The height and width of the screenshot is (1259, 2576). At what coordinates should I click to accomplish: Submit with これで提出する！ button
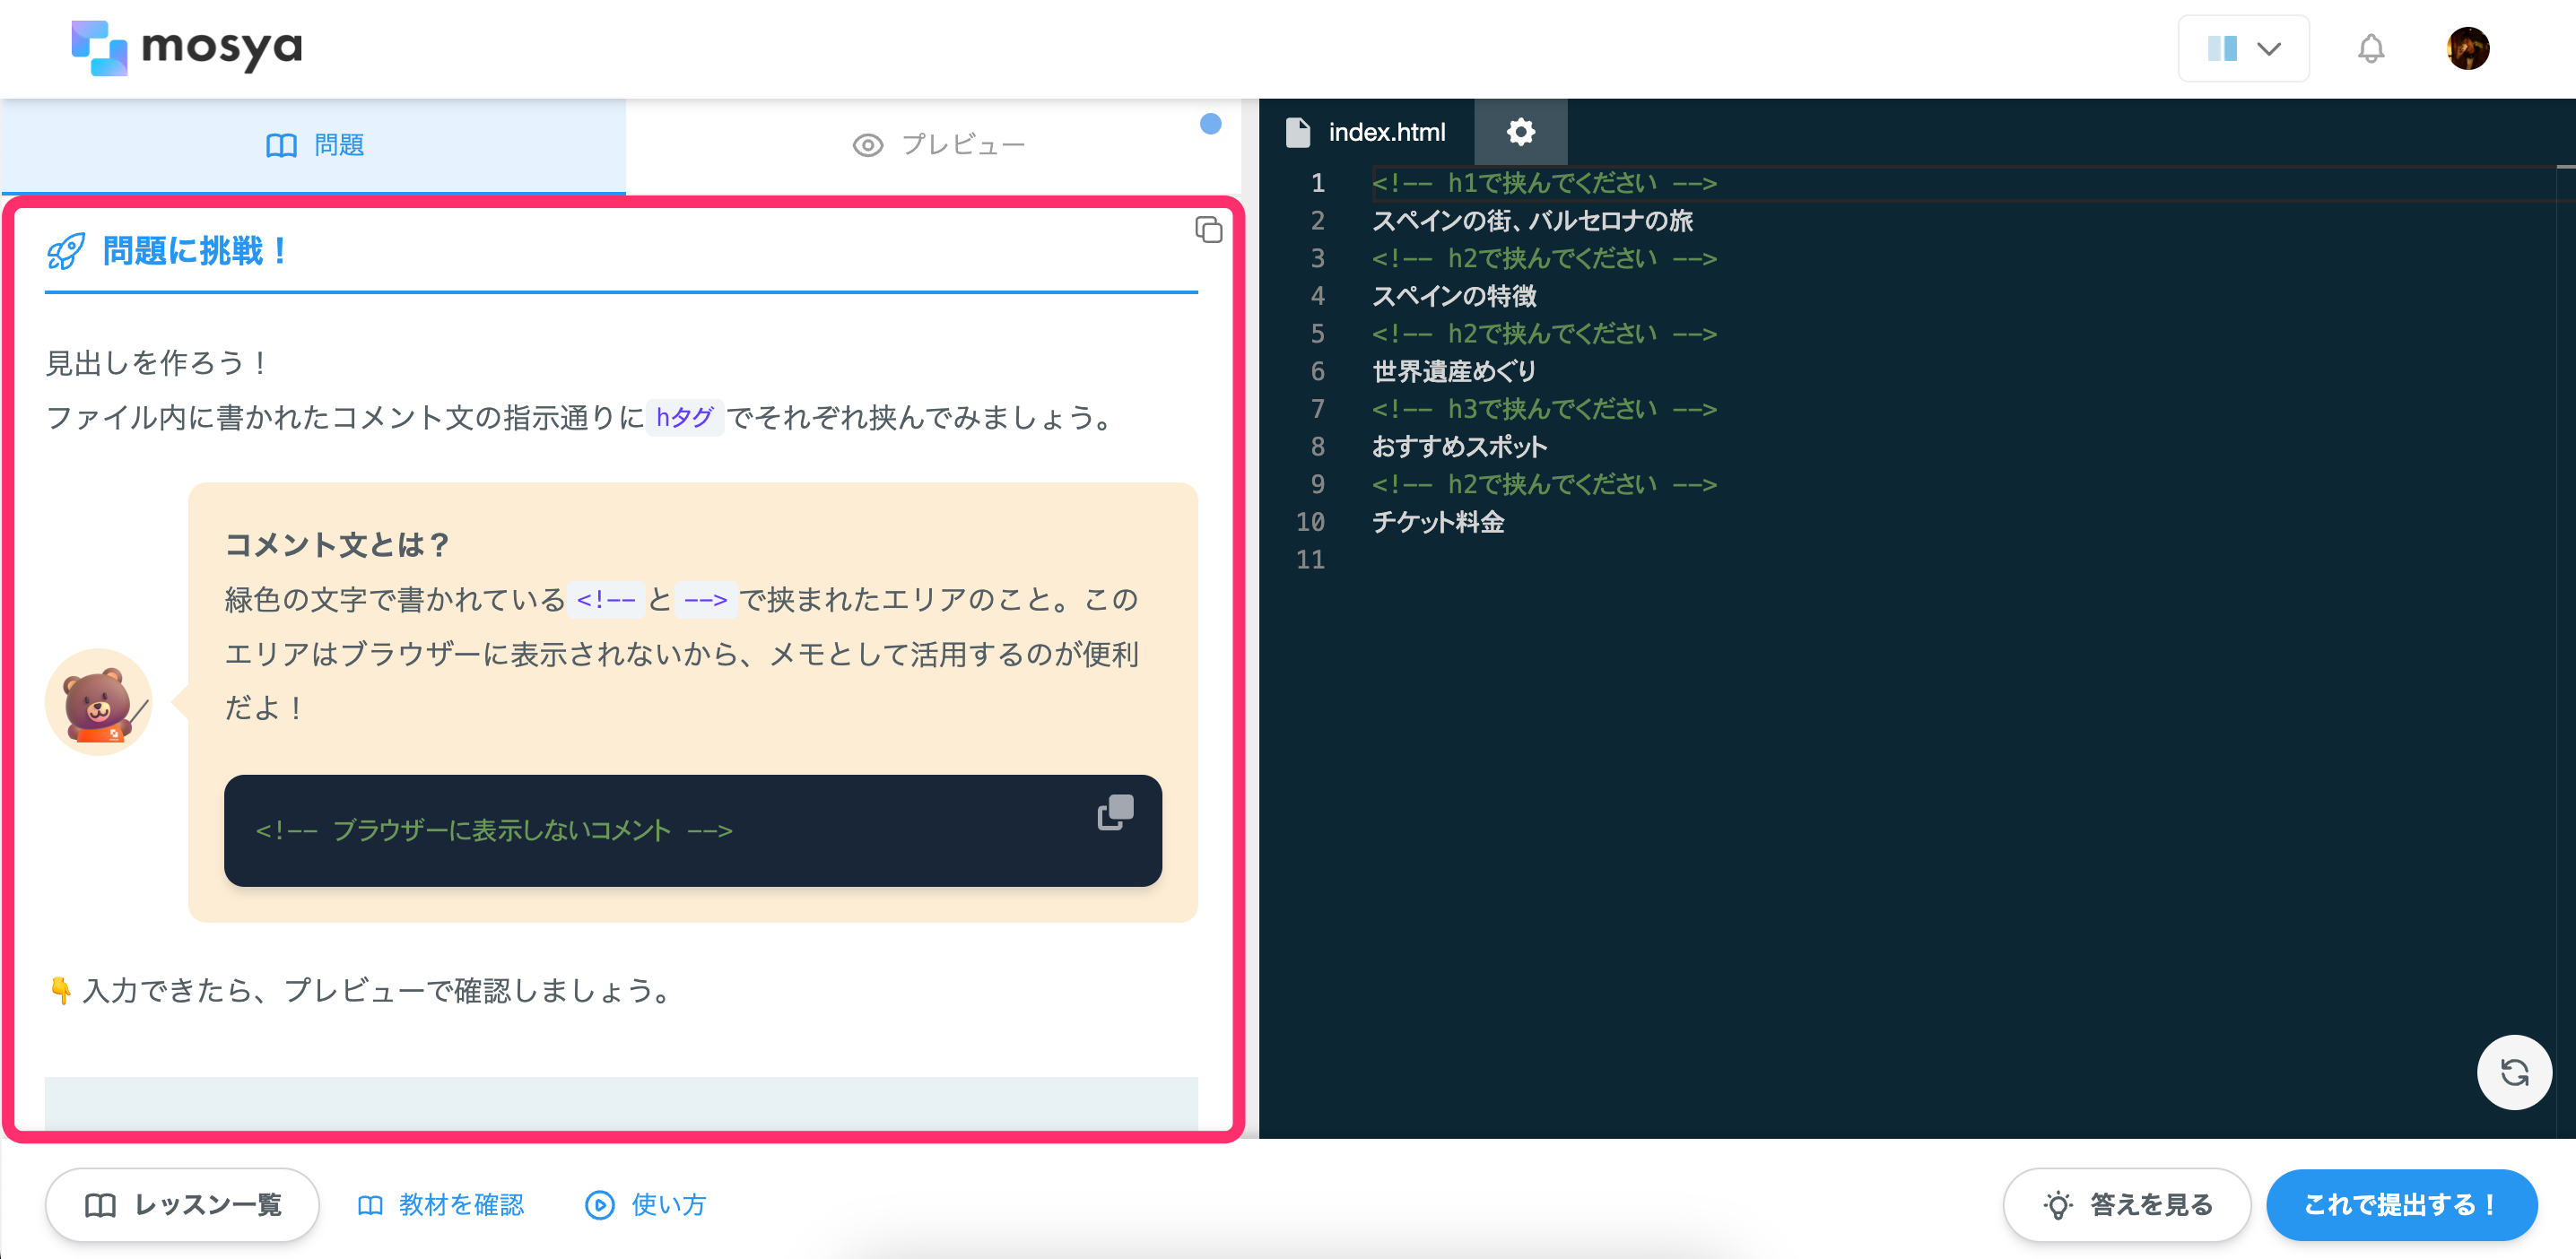(x=2401, y=1204)
